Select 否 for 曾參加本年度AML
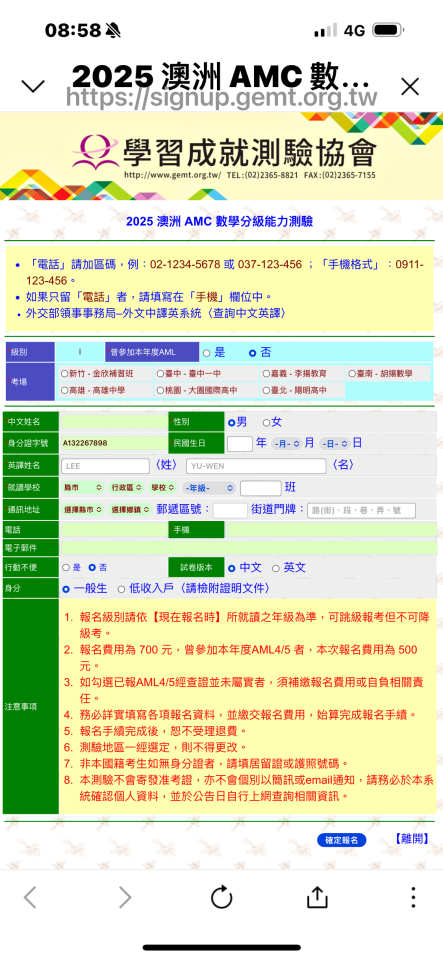Viewport: 443px width, 960px height. pos(252,353)
